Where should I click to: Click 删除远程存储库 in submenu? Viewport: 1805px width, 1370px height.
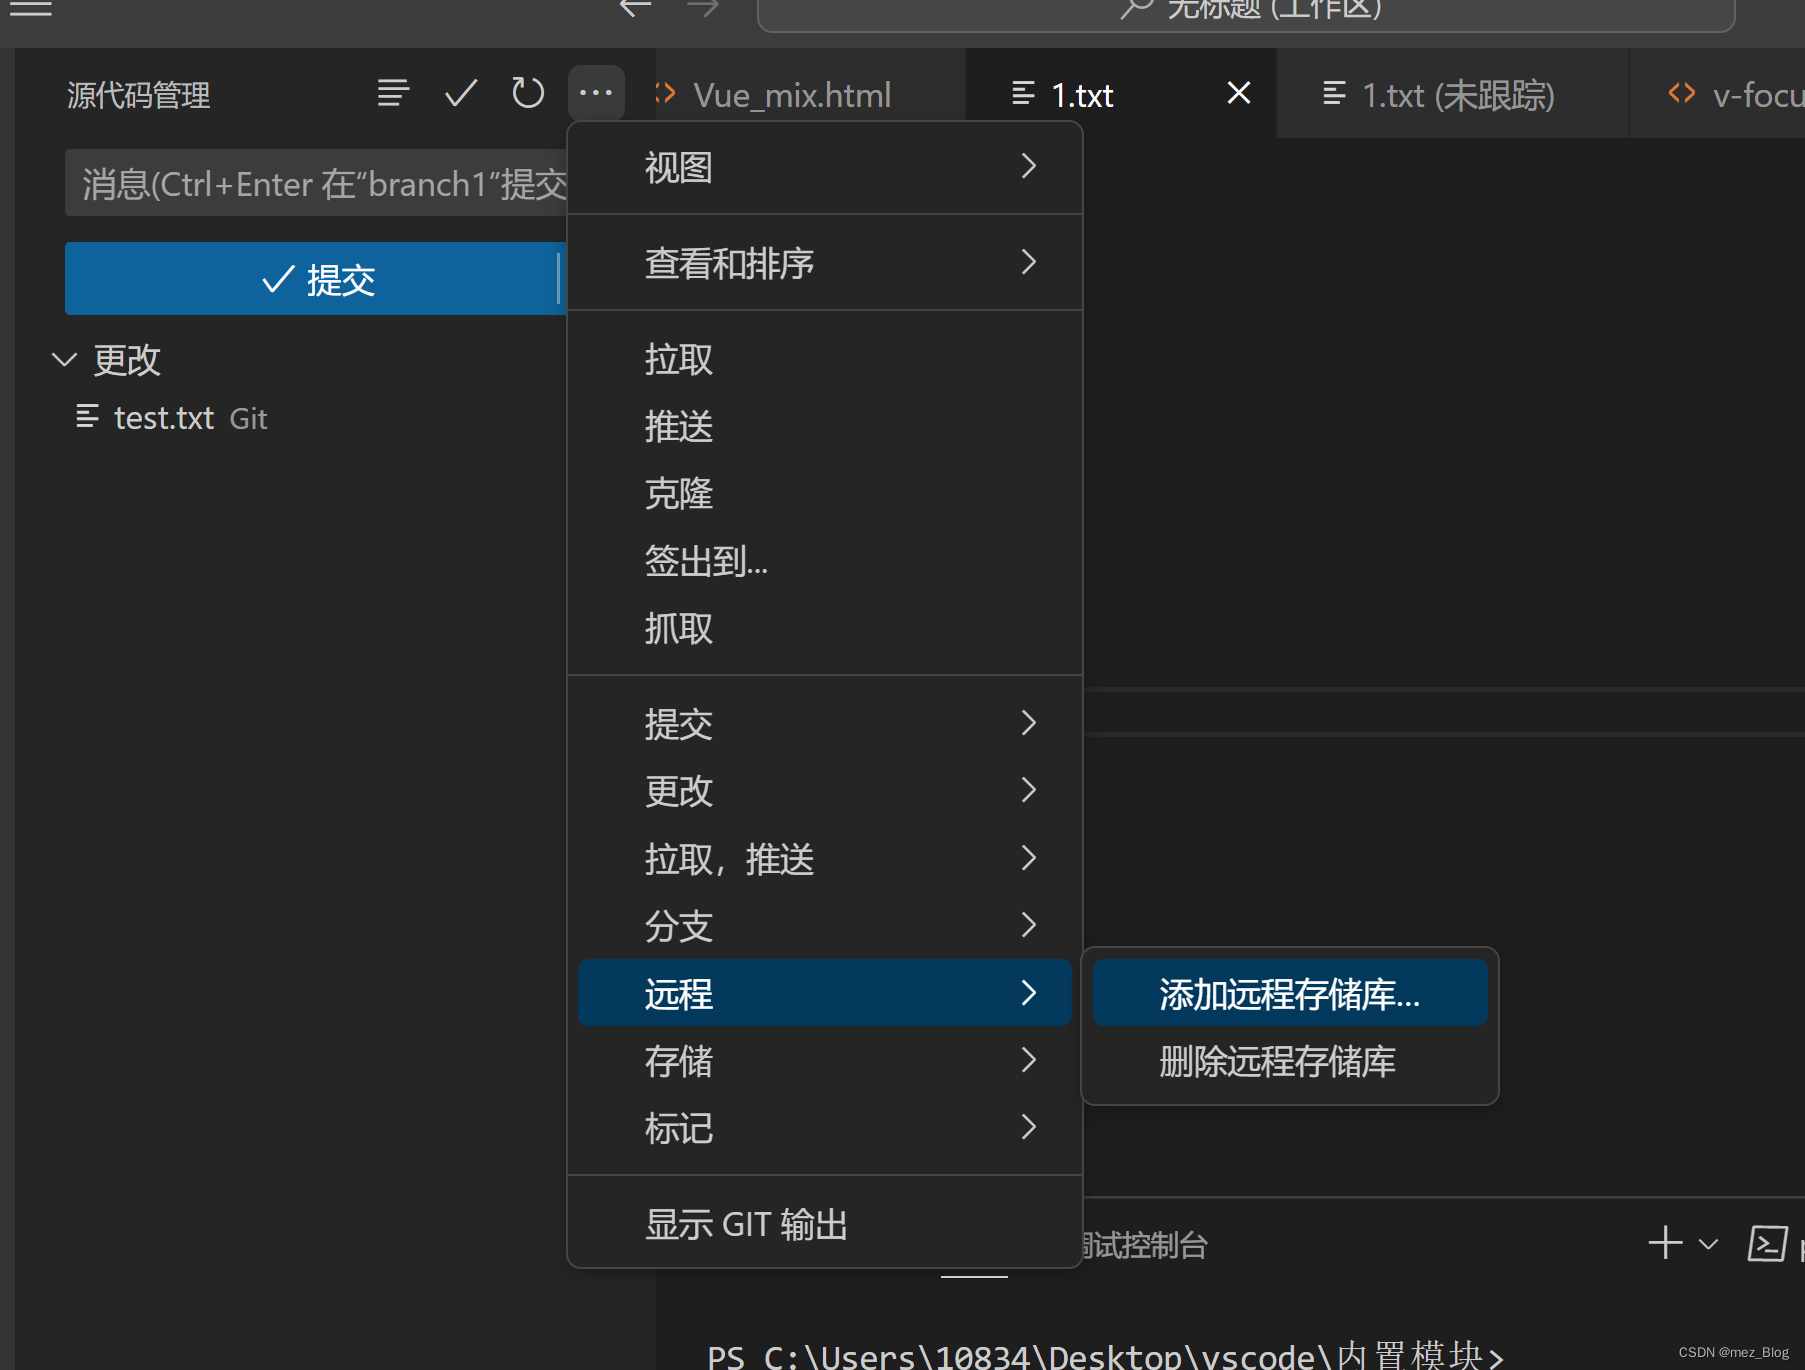click(1290, 1061)
